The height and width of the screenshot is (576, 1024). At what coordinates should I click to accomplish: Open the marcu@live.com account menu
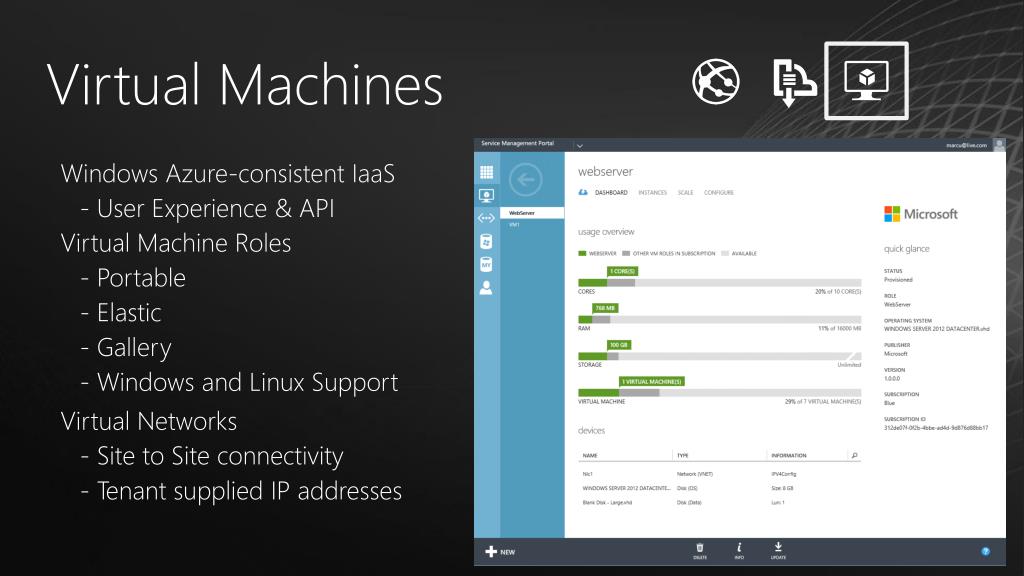coord(966,146)
